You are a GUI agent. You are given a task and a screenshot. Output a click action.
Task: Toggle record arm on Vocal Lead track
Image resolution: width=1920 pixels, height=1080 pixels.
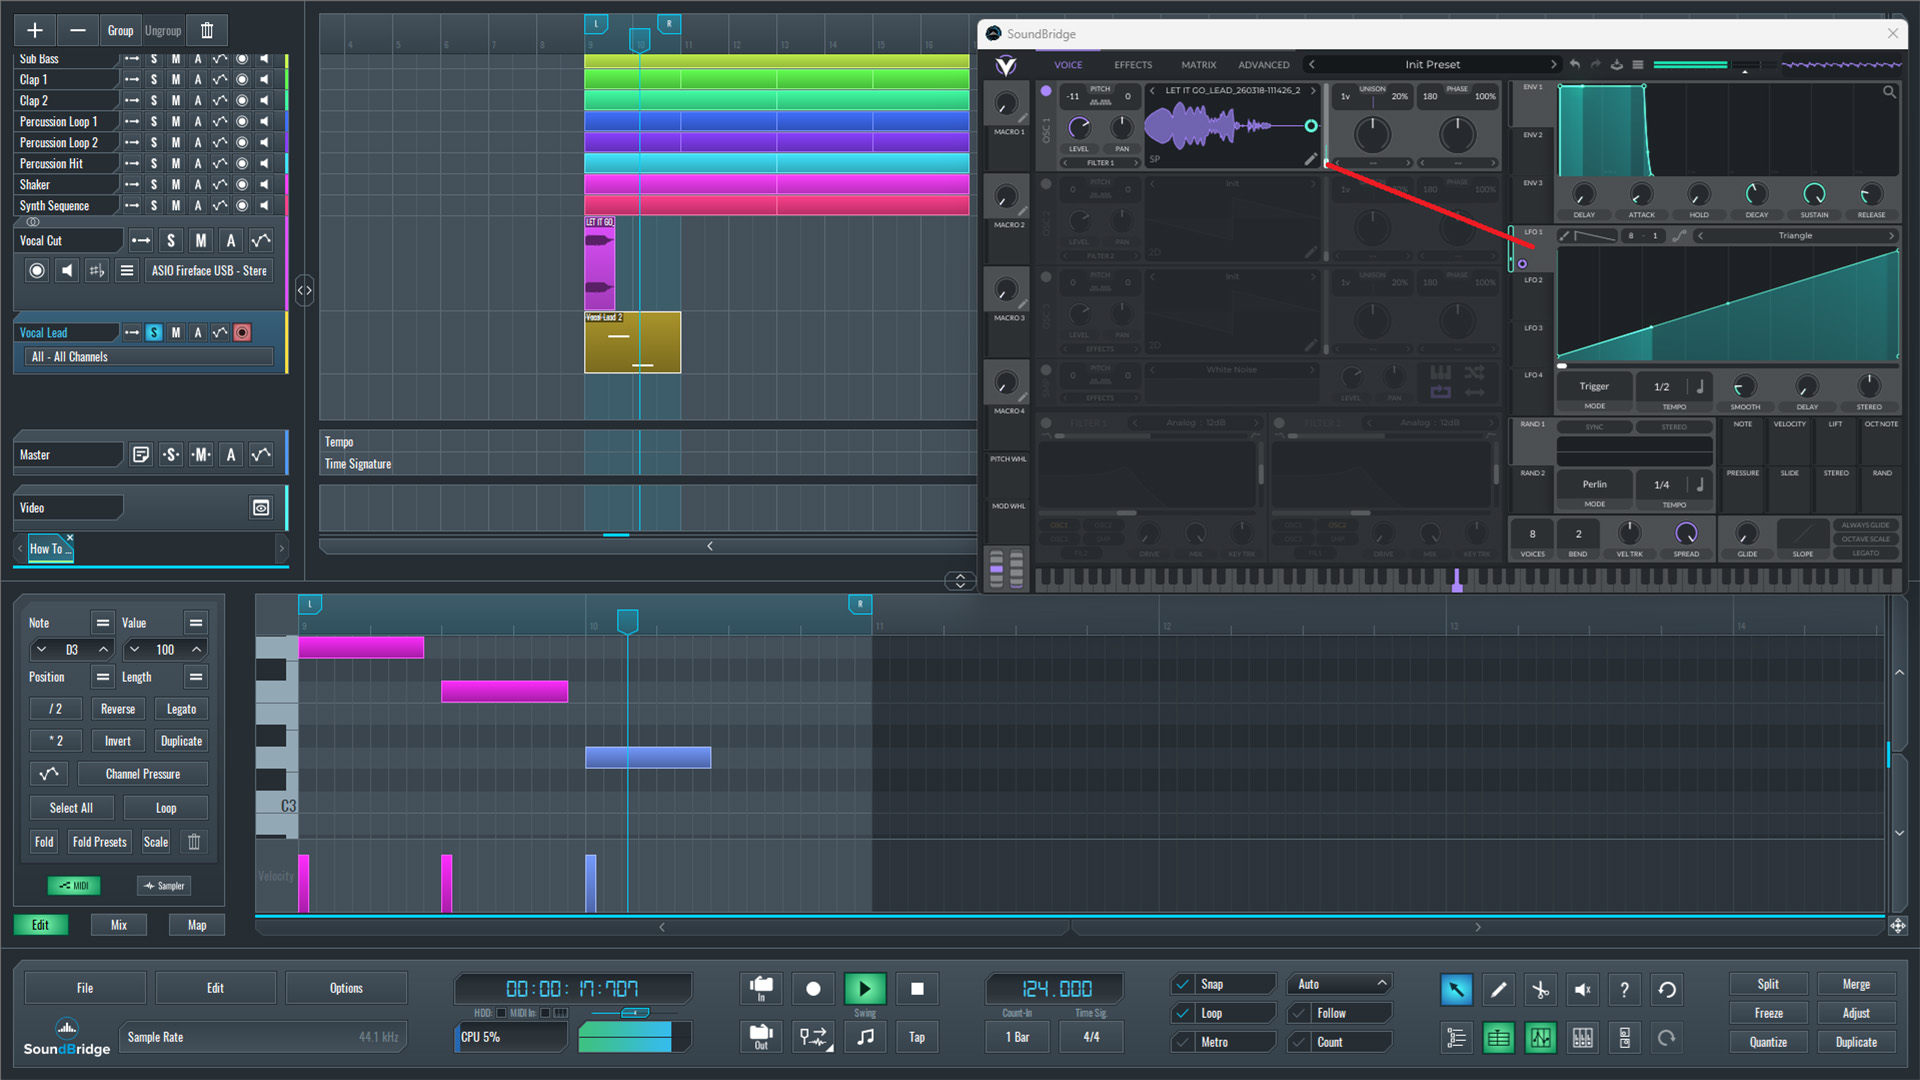pos(242,333)
